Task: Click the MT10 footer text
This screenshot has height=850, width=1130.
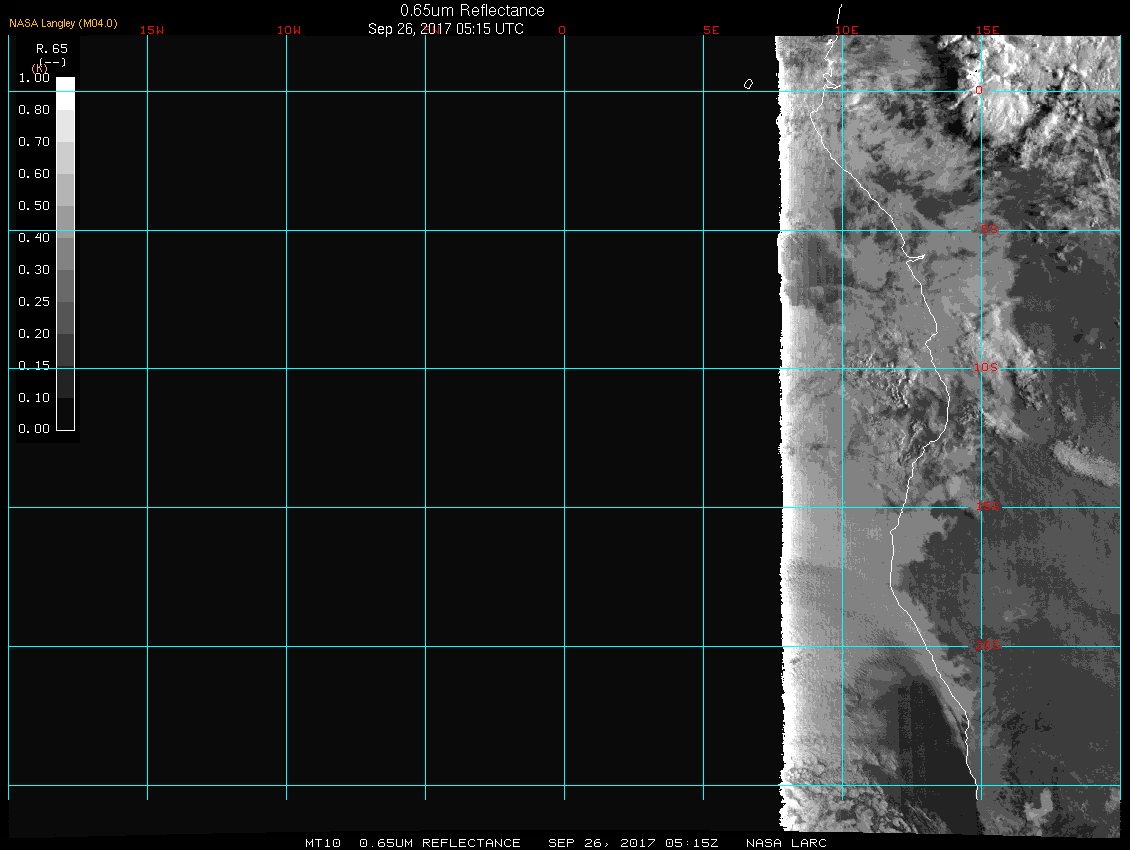Action: [323, 843]
